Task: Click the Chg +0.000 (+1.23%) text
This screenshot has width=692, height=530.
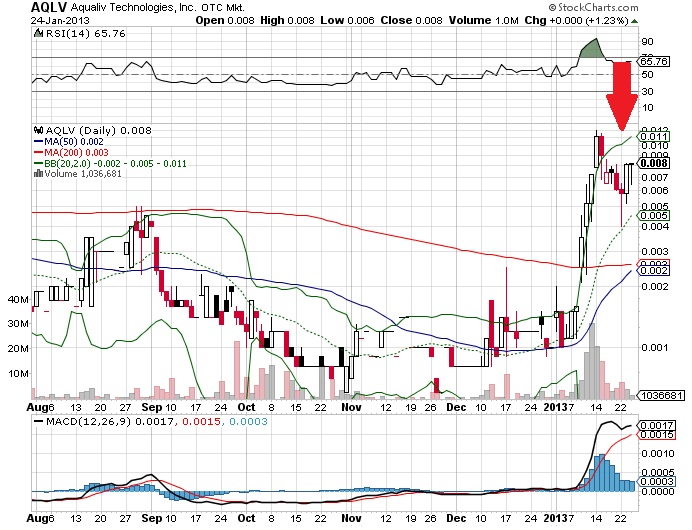Action: coord(576,21)
